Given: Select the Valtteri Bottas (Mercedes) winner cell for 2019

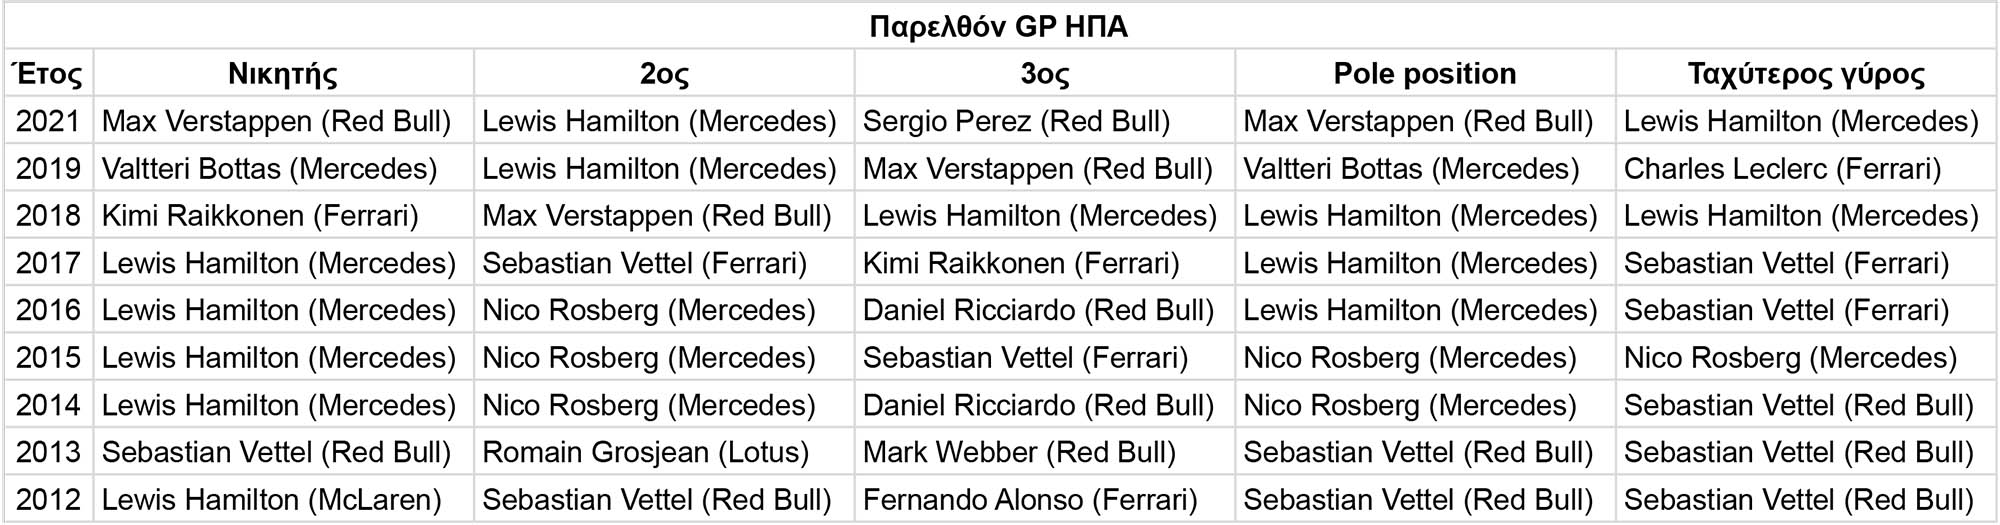Looking at the screenshot, I should 269,169.
